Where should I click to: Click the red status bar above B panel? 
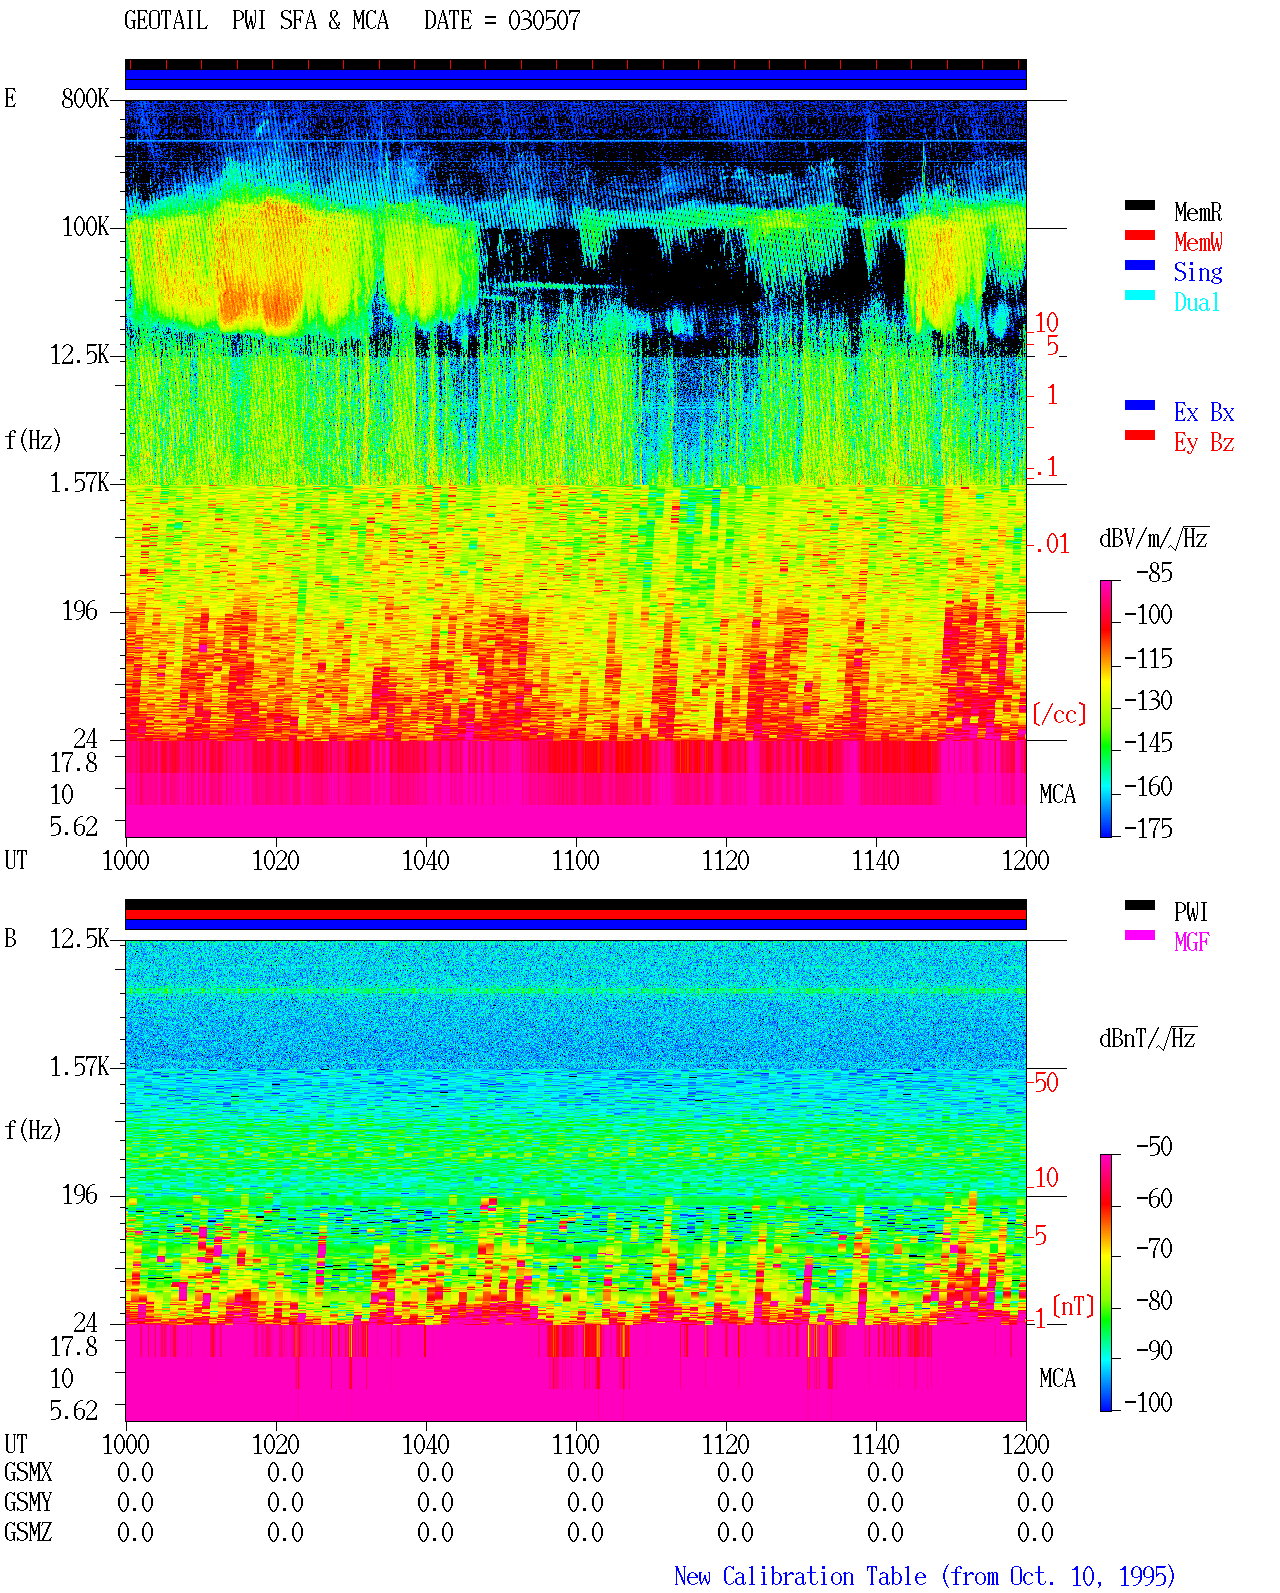pyautogui.click(x=575, y=914)
